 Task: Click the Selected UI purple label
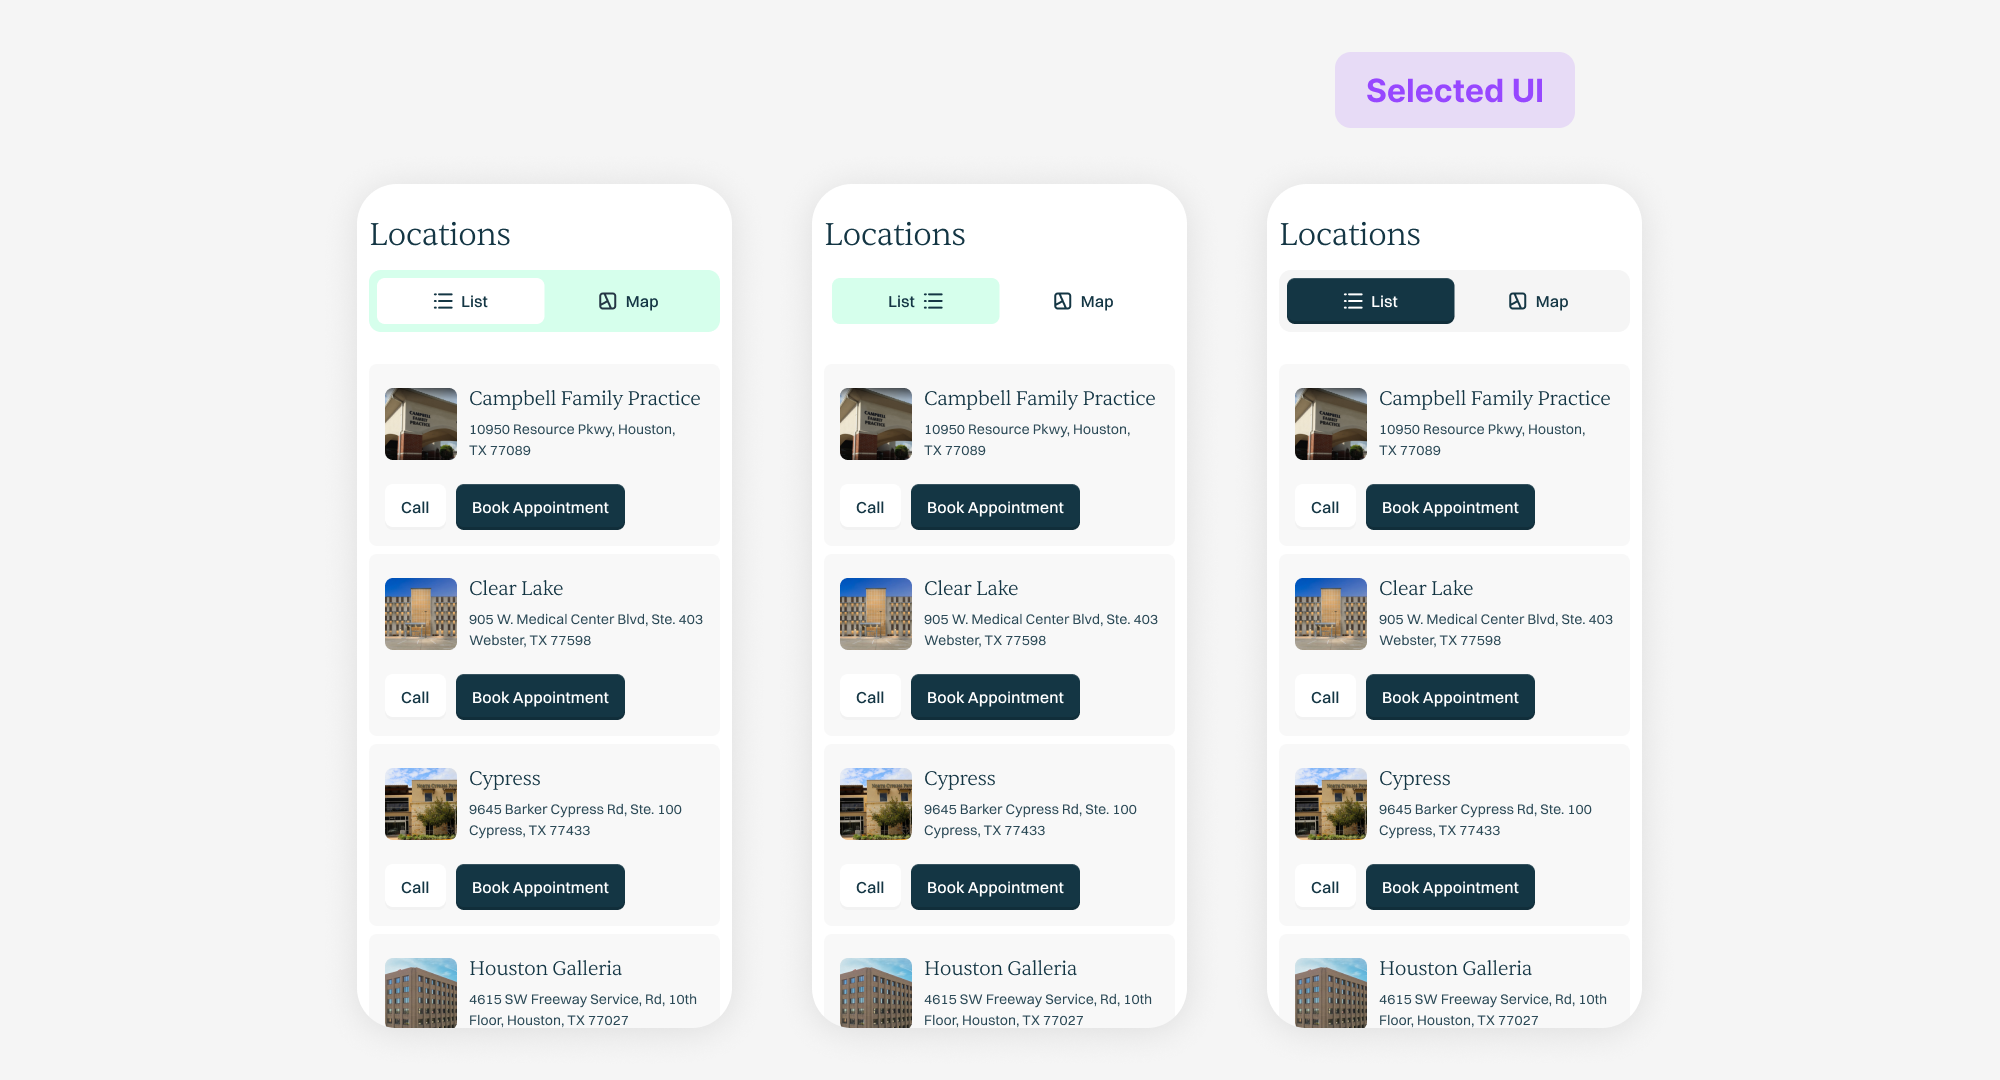1454,90
